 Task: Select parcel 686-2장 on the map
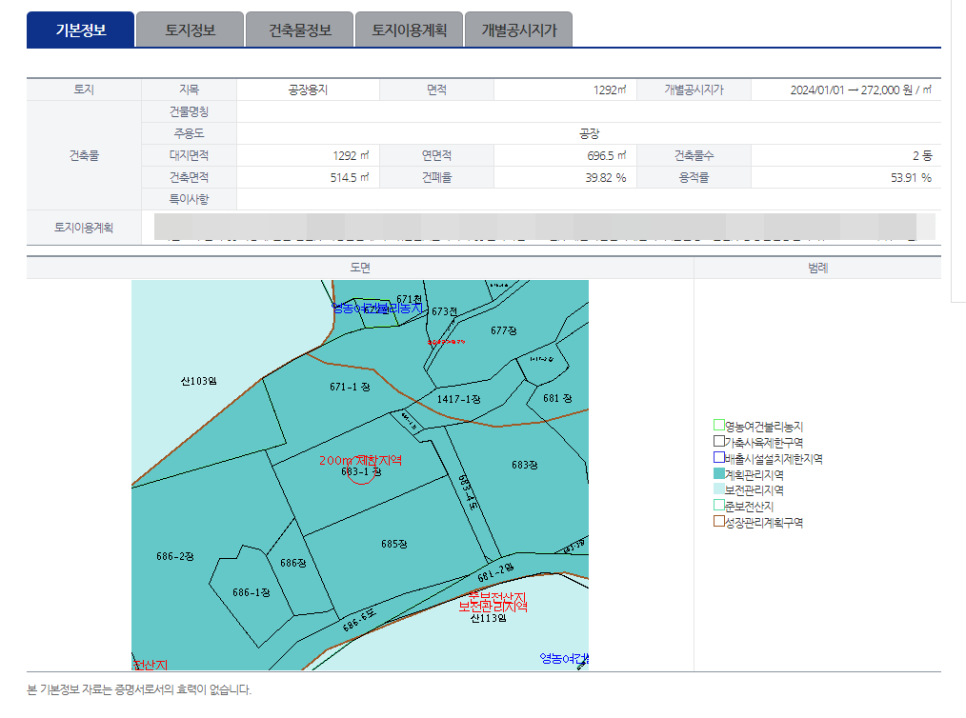point(175,556)
